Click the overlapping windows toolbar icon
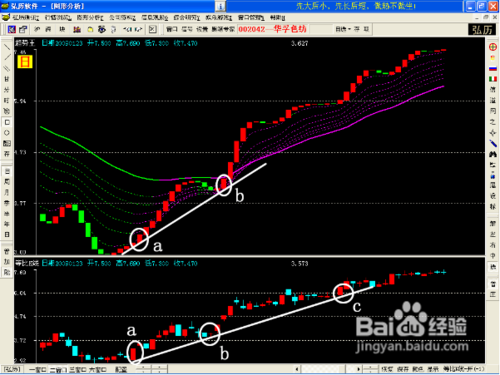Image resolution: width=500 pixels, height=375 pixels. click(23, 29)
